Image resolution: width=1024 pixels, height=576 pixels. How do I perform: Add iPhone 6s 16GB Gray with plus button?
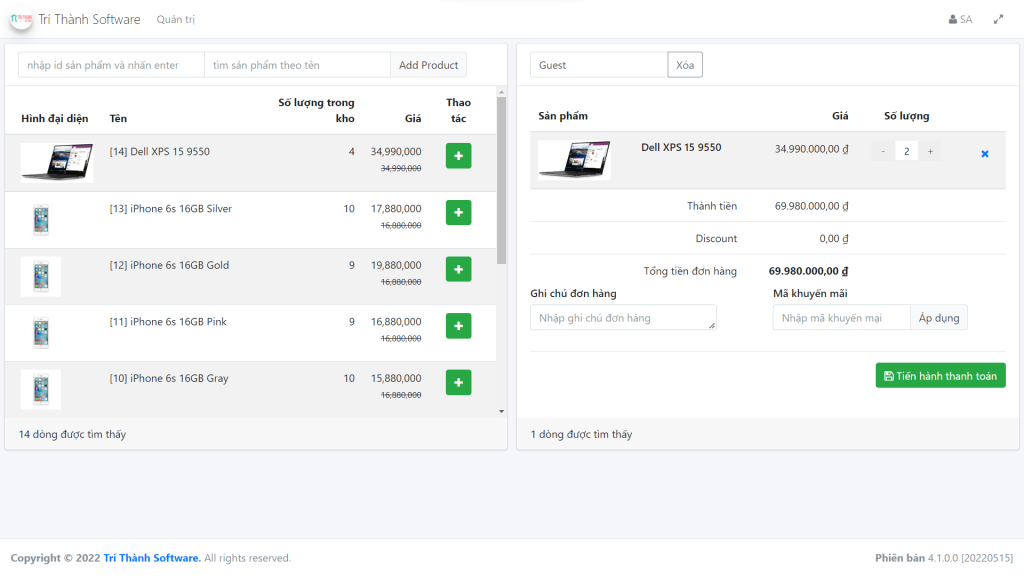458,383
